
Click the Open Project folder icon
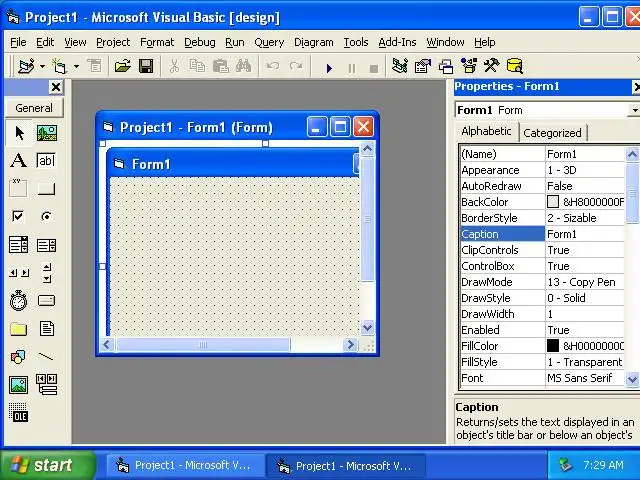(122, 66)
